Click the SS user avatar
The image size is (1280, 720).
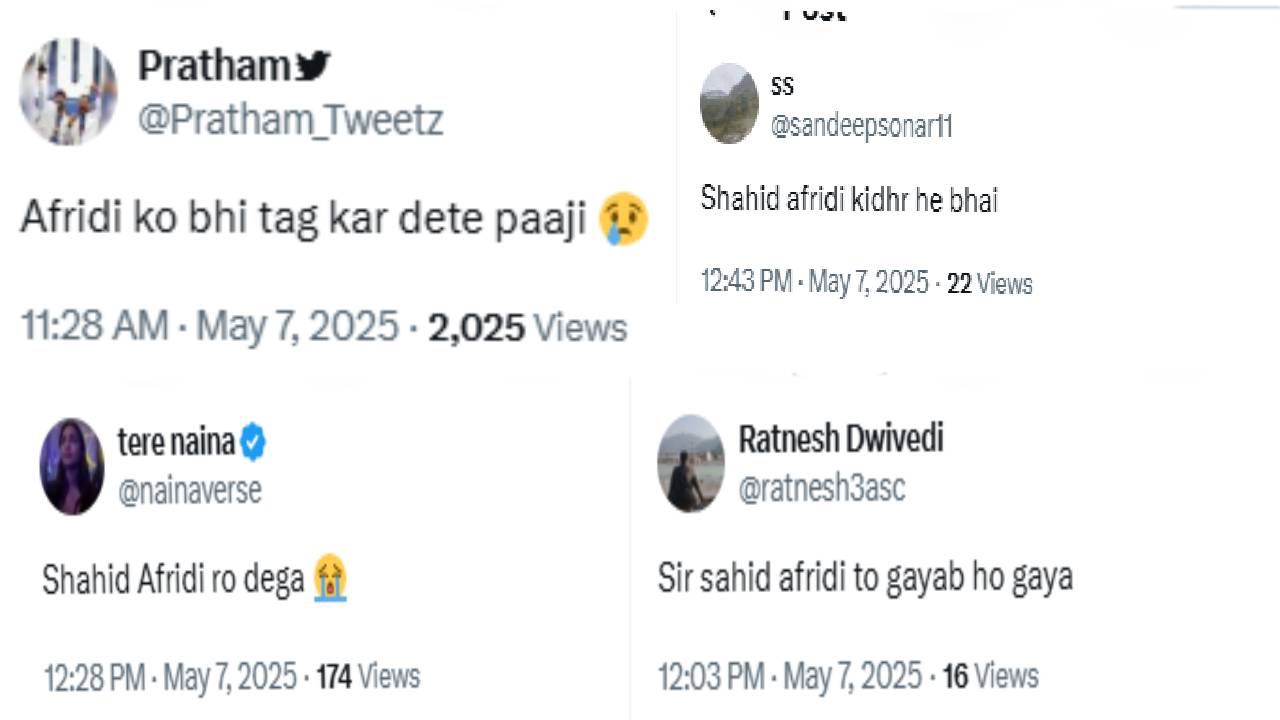click(x=729, y=104)
